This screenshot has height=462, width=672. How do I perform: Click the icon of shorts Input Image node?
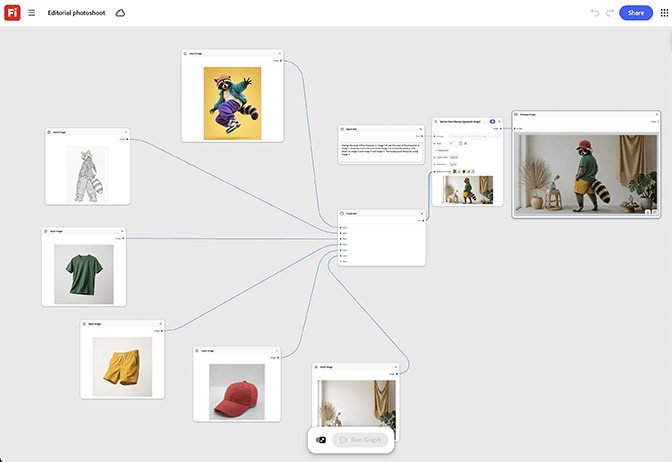(x=84, y=324)
